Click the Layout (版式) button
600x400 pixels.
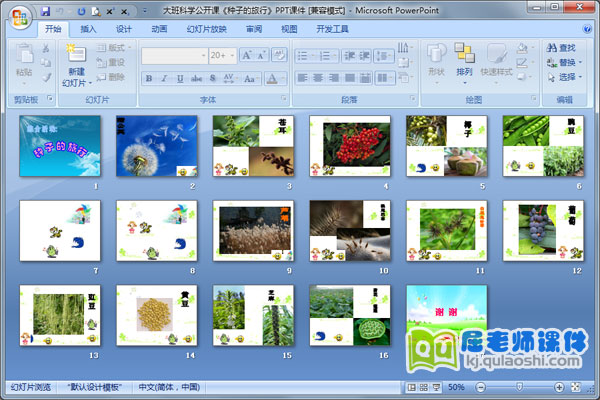click(x=114, y=47)
